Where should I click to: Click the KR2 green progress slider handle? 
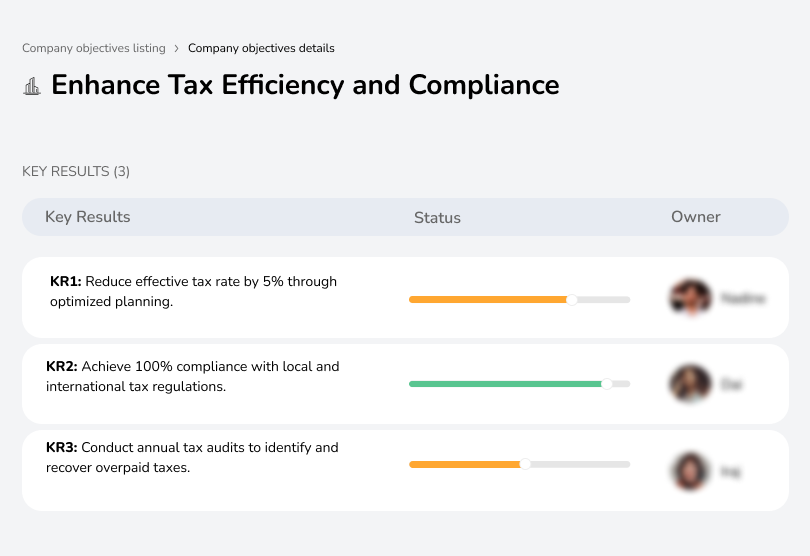pos(606,384)
